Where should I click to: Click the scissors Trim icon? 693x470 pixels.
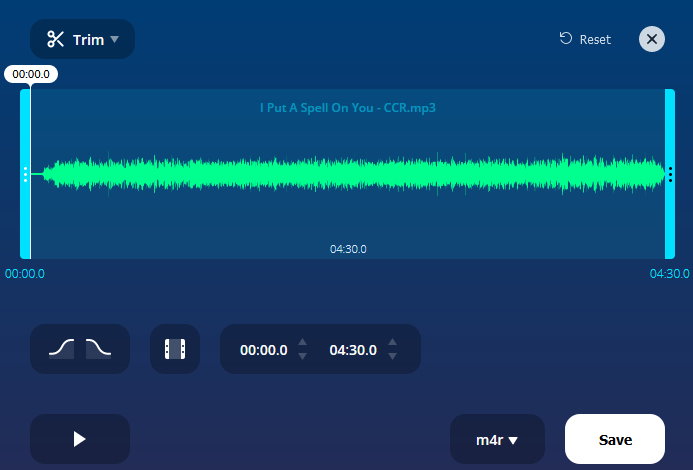(56, 39)
